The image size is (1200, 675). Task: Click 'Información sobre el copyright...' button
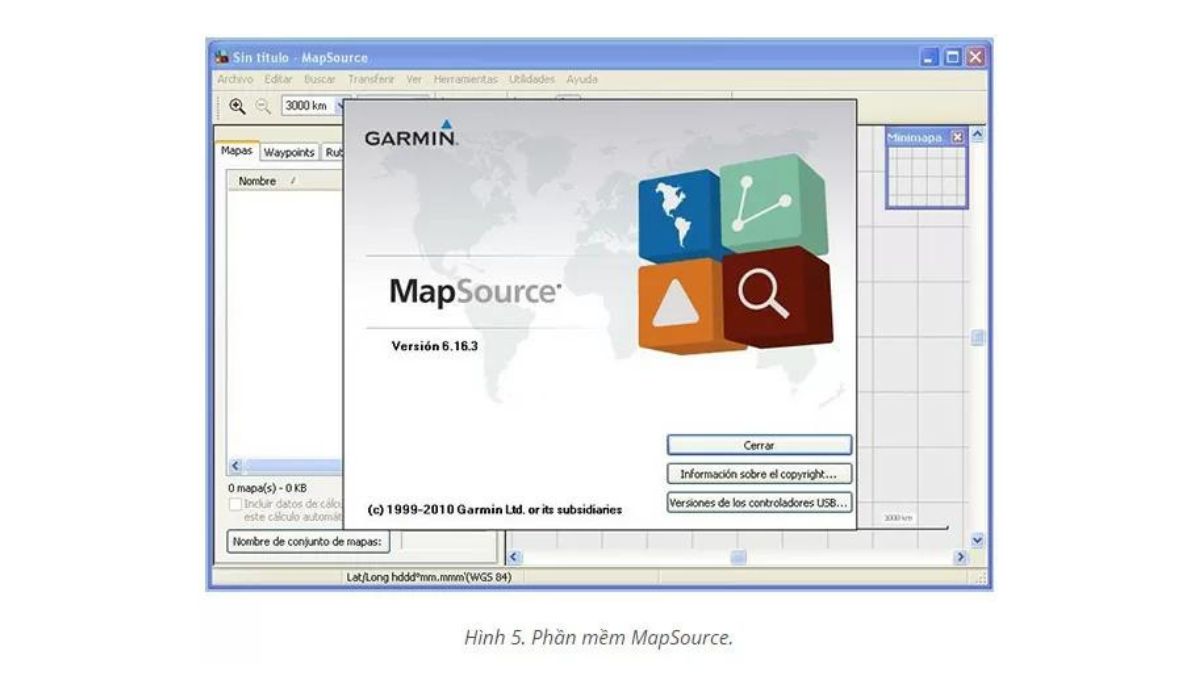[x=759, y=474]
